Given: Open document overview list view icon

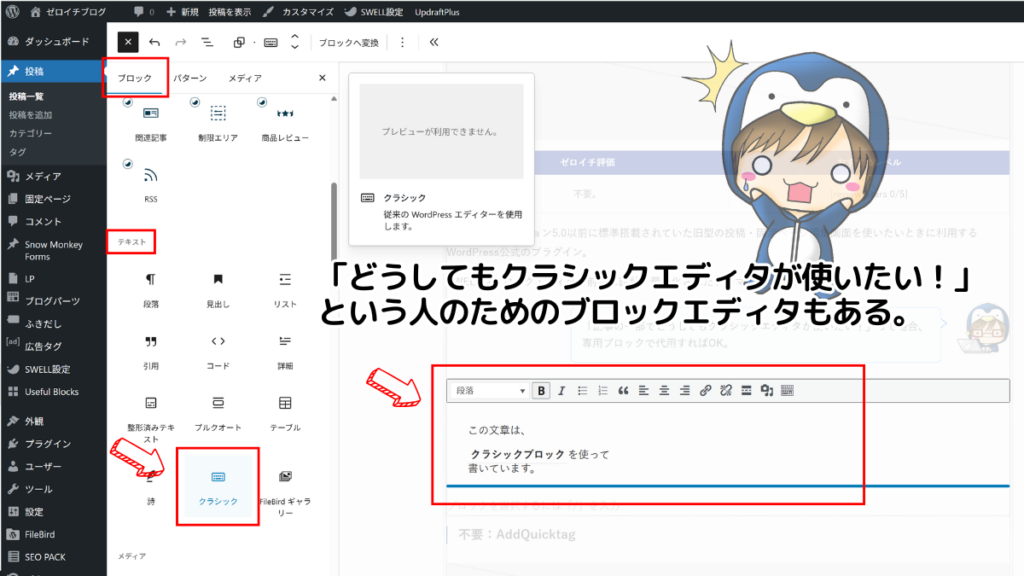Looking at the screenshot, I should pyautogui.click(x=207, y=42).
